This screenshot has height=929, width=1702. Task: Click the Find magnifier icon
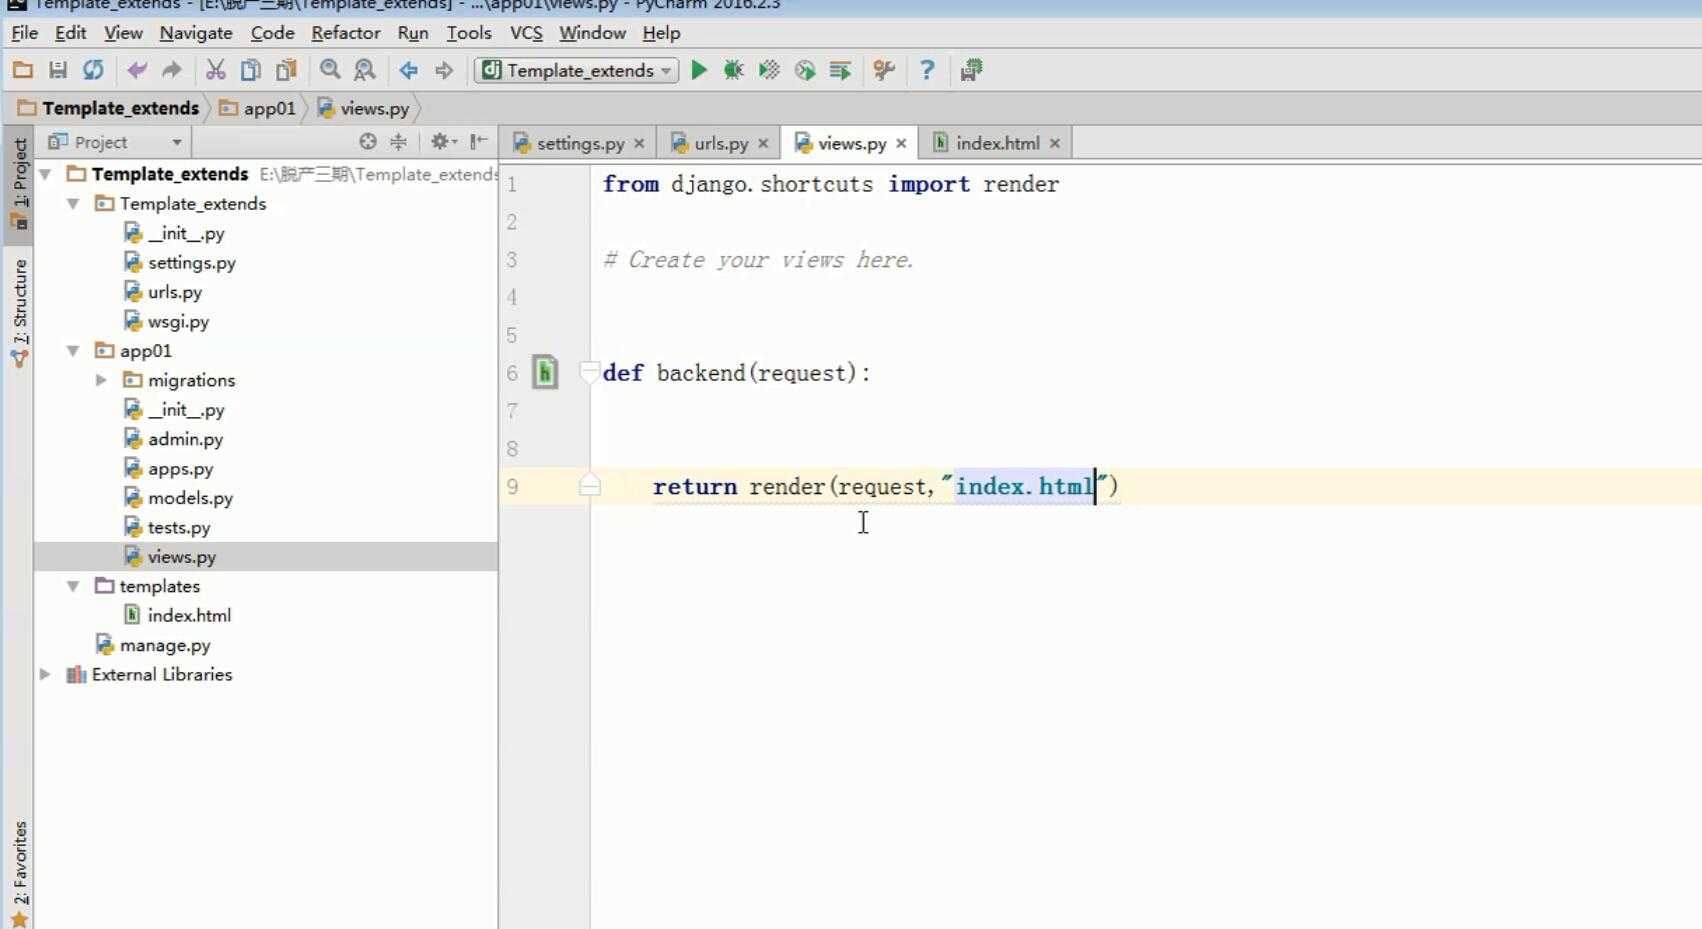(330, 70)
